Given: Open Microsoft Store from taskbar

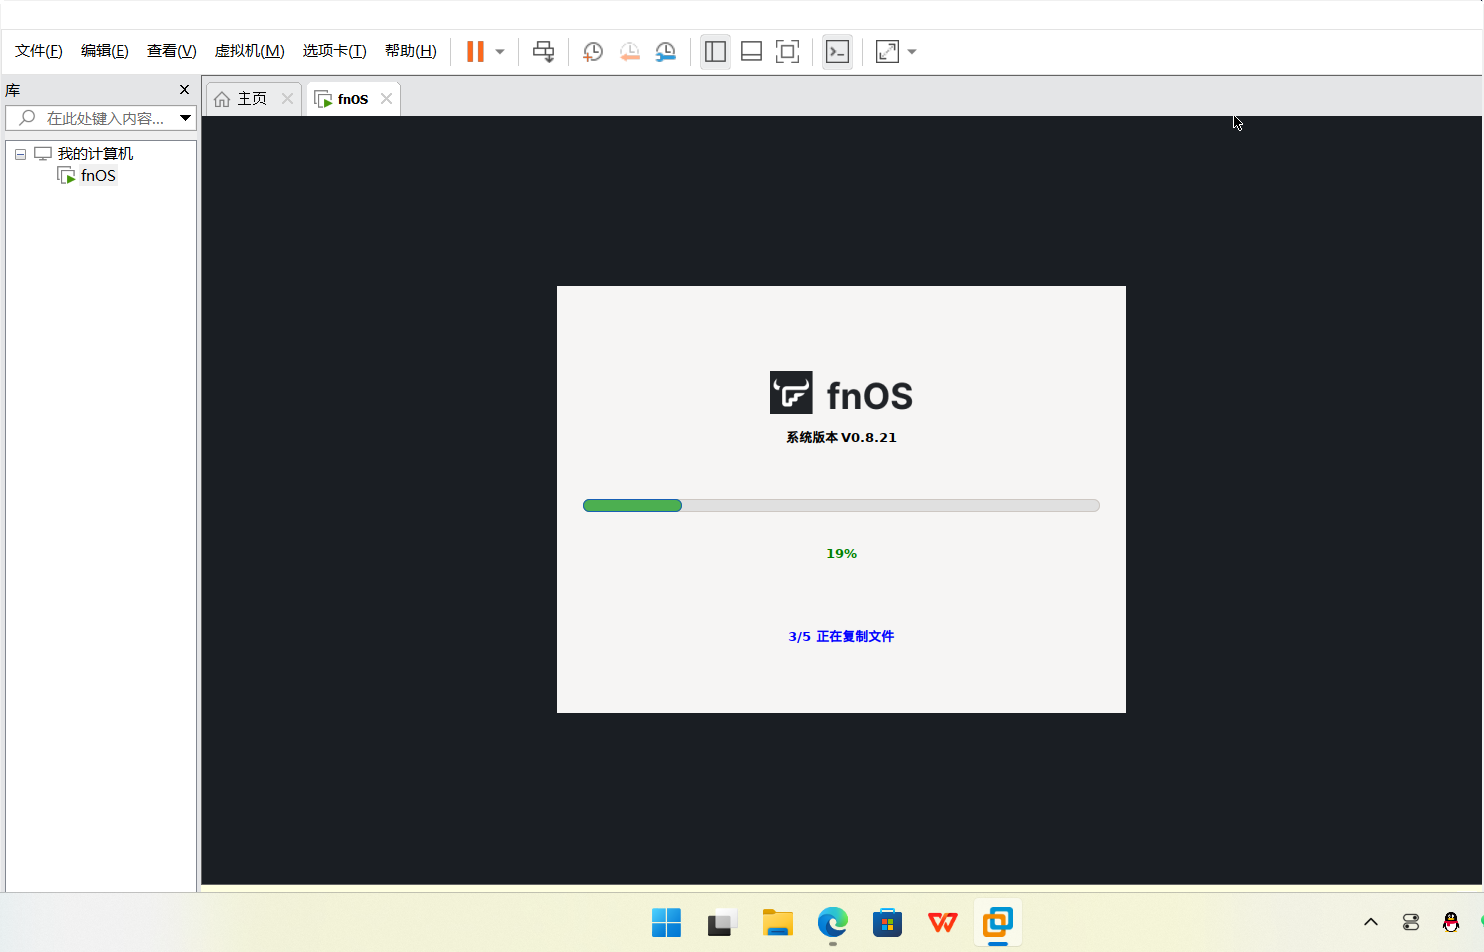Looking at the screenshot, I should (887, 922).
